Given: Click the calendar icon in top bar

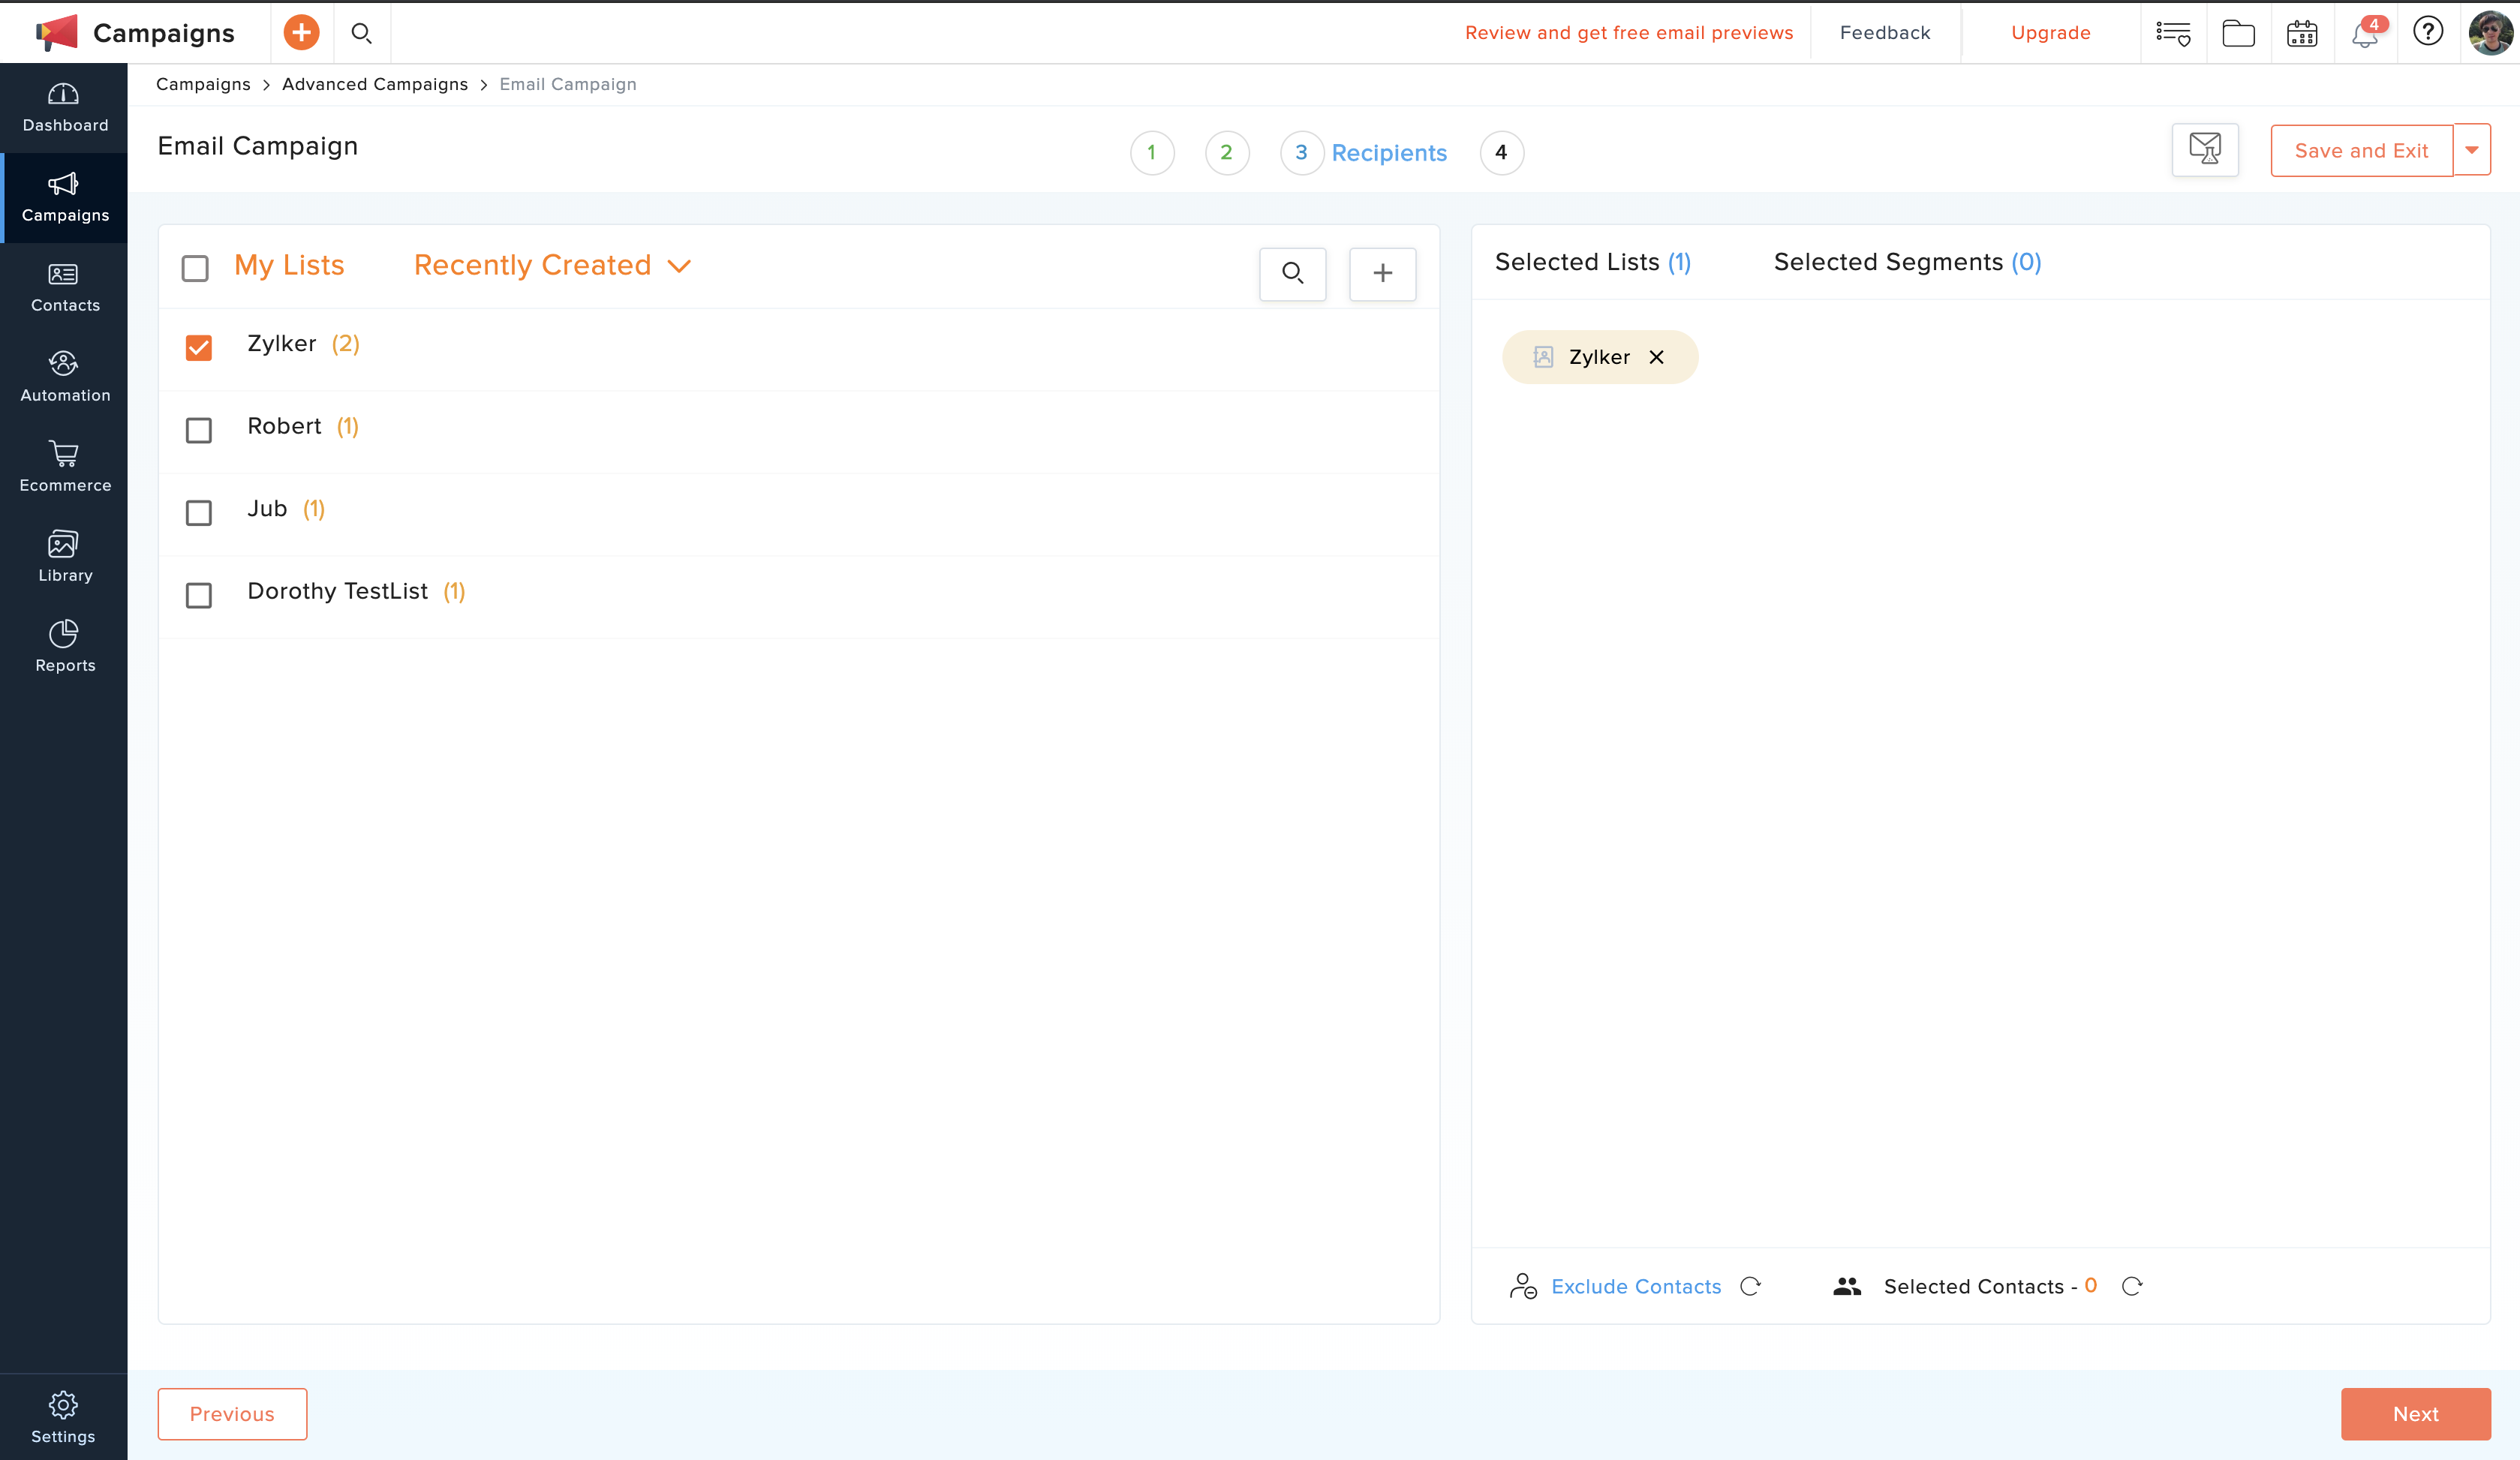Looking at the screenshot, I should (2302, 33).
